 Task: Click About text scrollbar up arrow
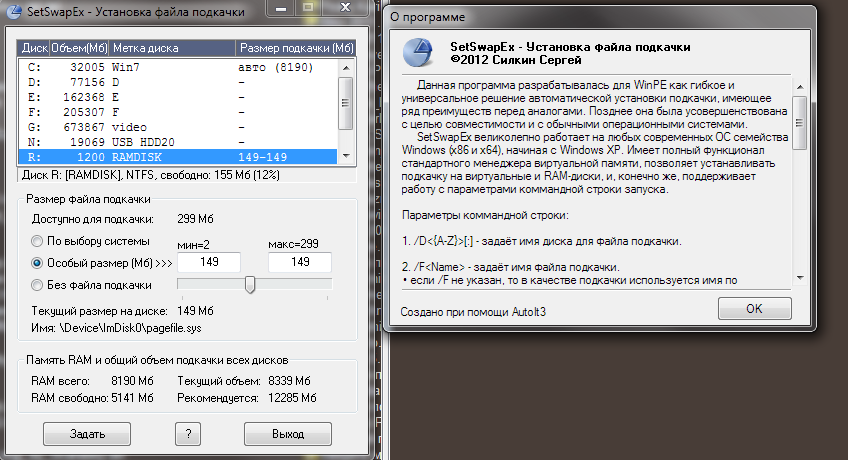(x=800, y=87)
